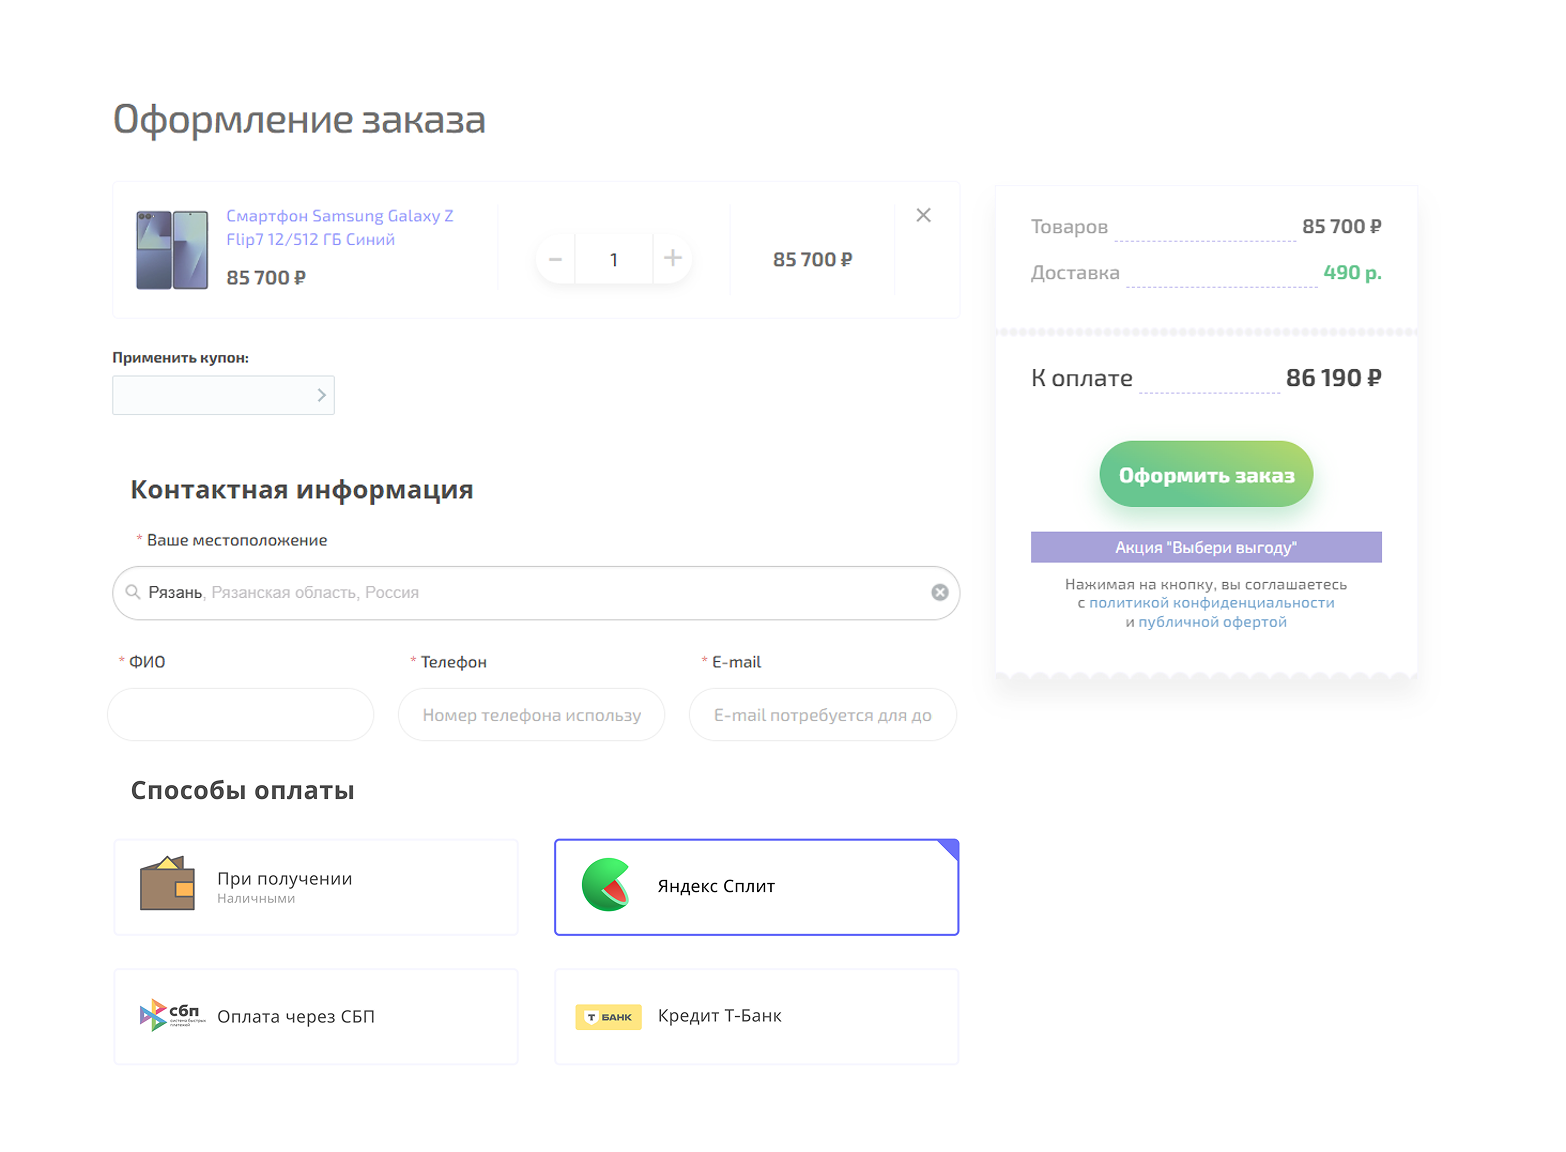Decrease product quantity with minus button
The width and height of the screenshot is (1566, 1152).
(556, 259)
